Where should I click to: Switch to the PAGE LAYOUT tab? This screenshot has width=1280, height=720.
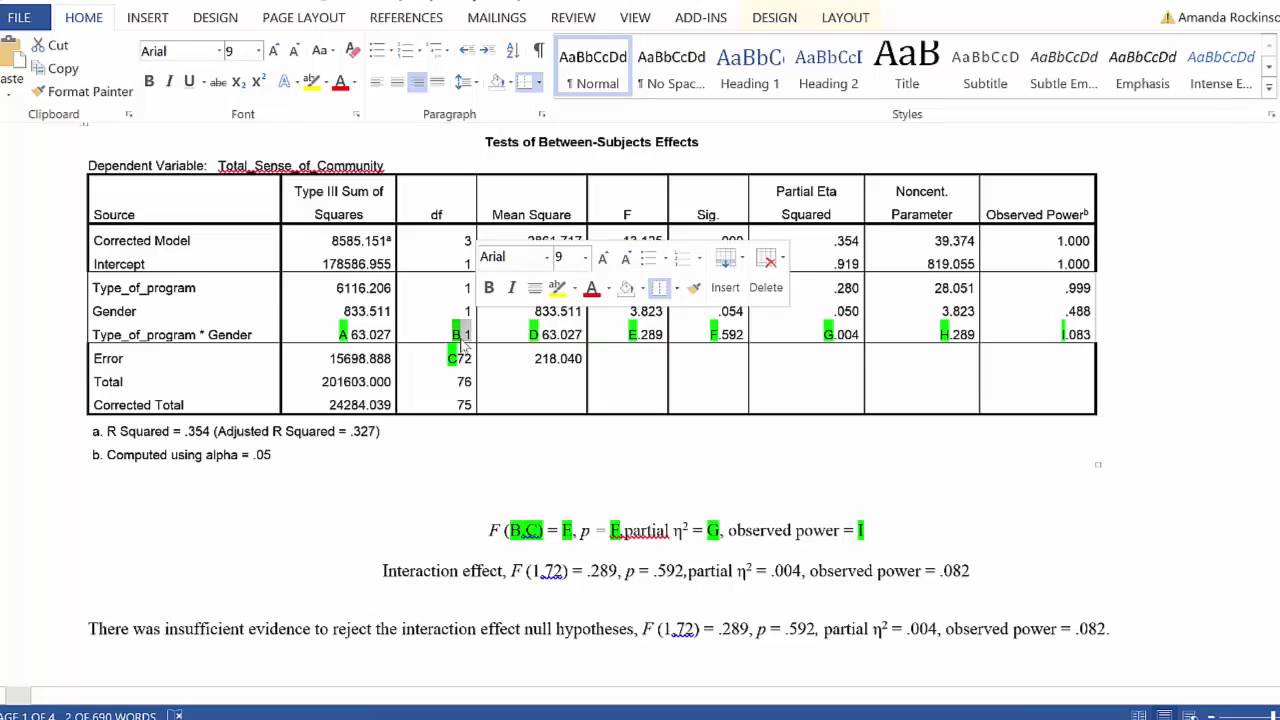point(304,17)
